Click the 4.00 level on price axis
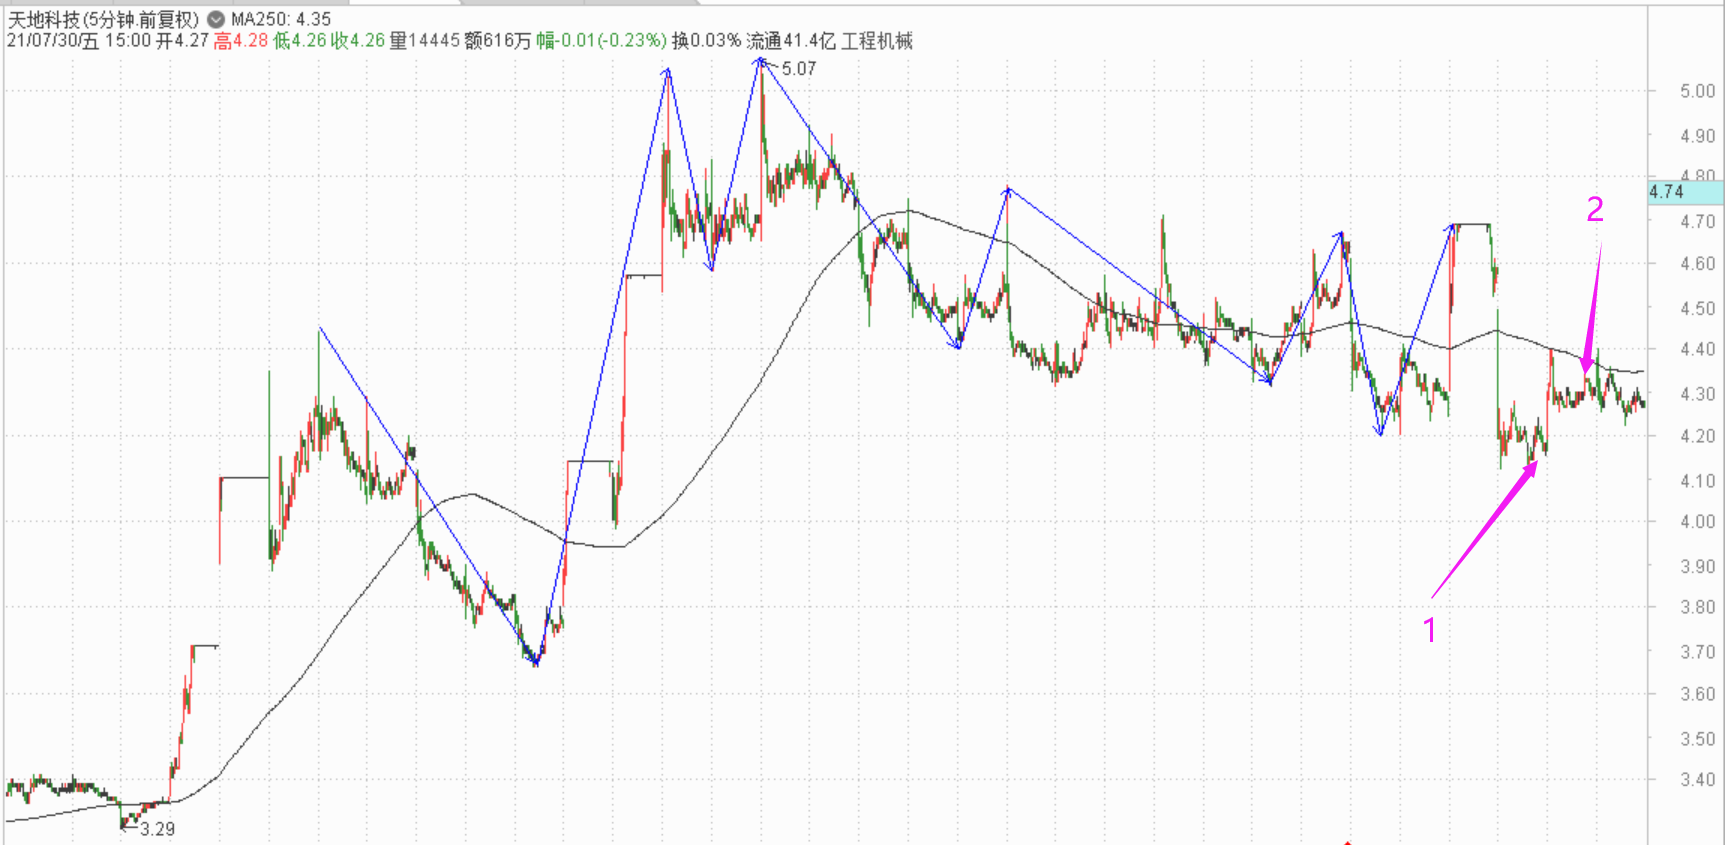 (x=1697, y=521)
